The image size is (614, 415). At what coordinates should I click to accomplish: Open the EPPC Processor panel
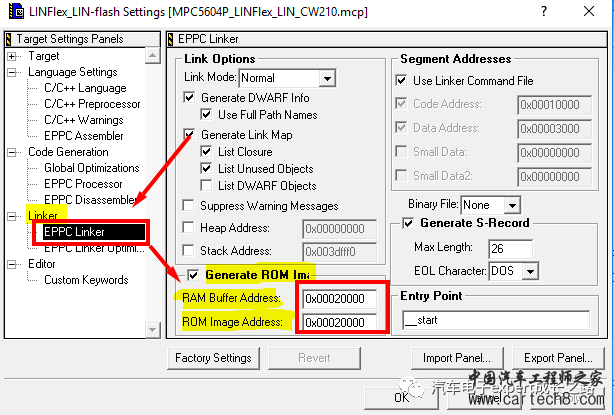83,184
